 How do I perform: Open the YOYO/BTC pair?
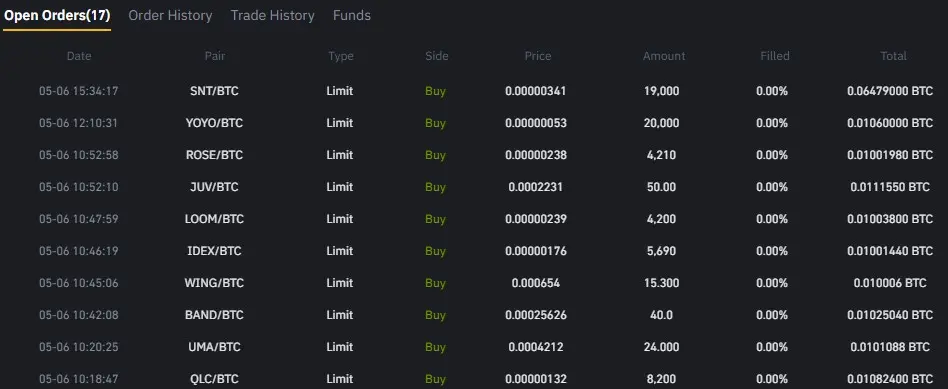coord(214,123)
